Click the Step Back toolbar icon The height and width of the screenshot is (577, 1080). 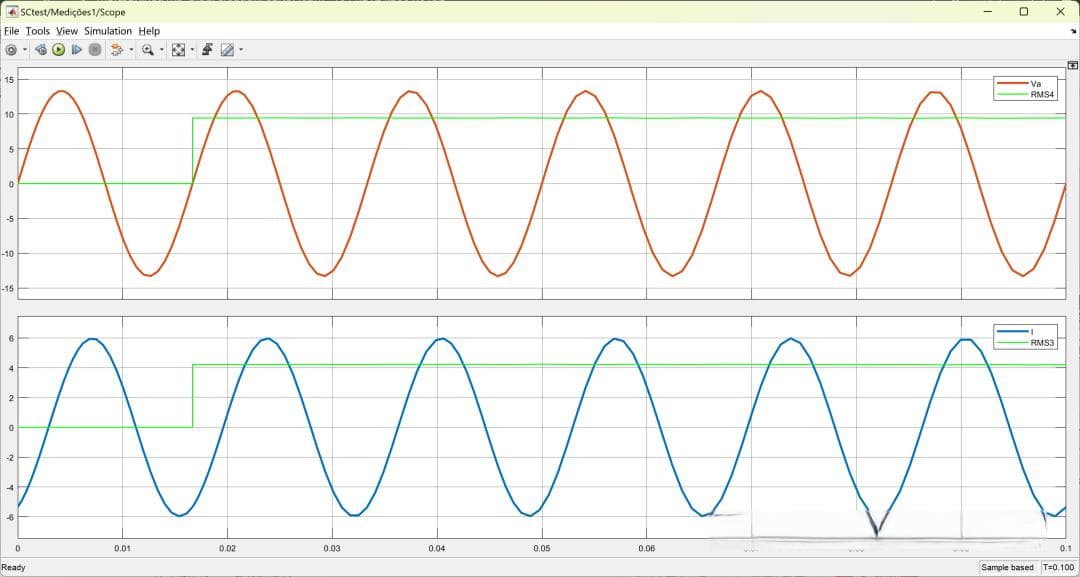tap(41, 50)
